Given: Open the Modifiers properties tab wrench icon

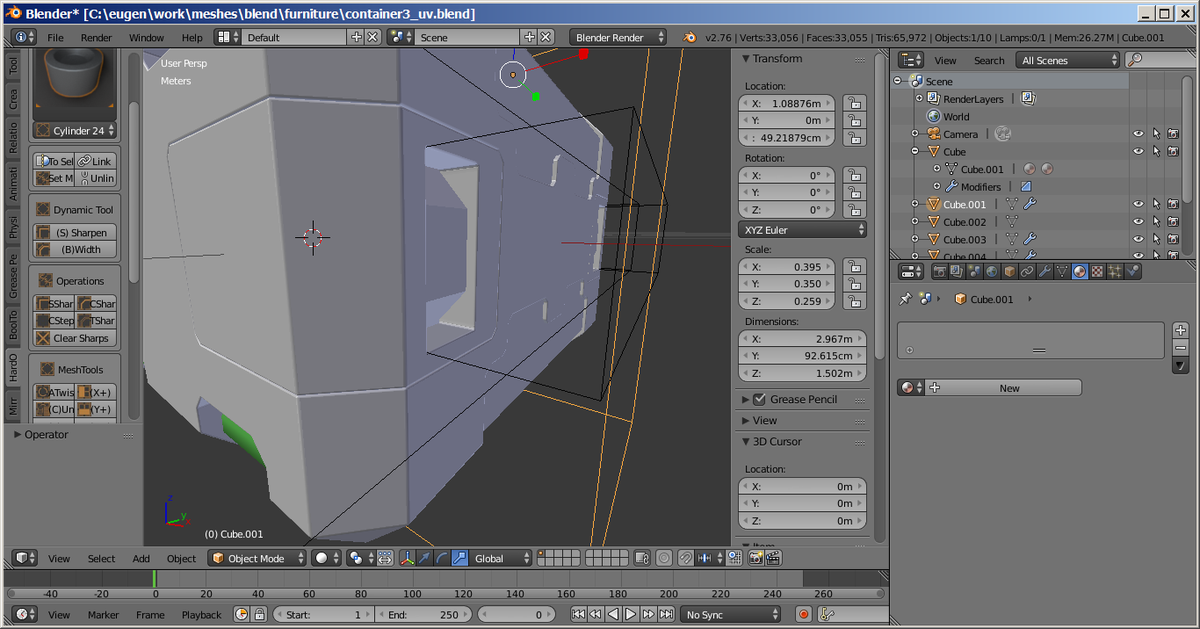Looking at the screenshot, I should [x=1044, y=272].
